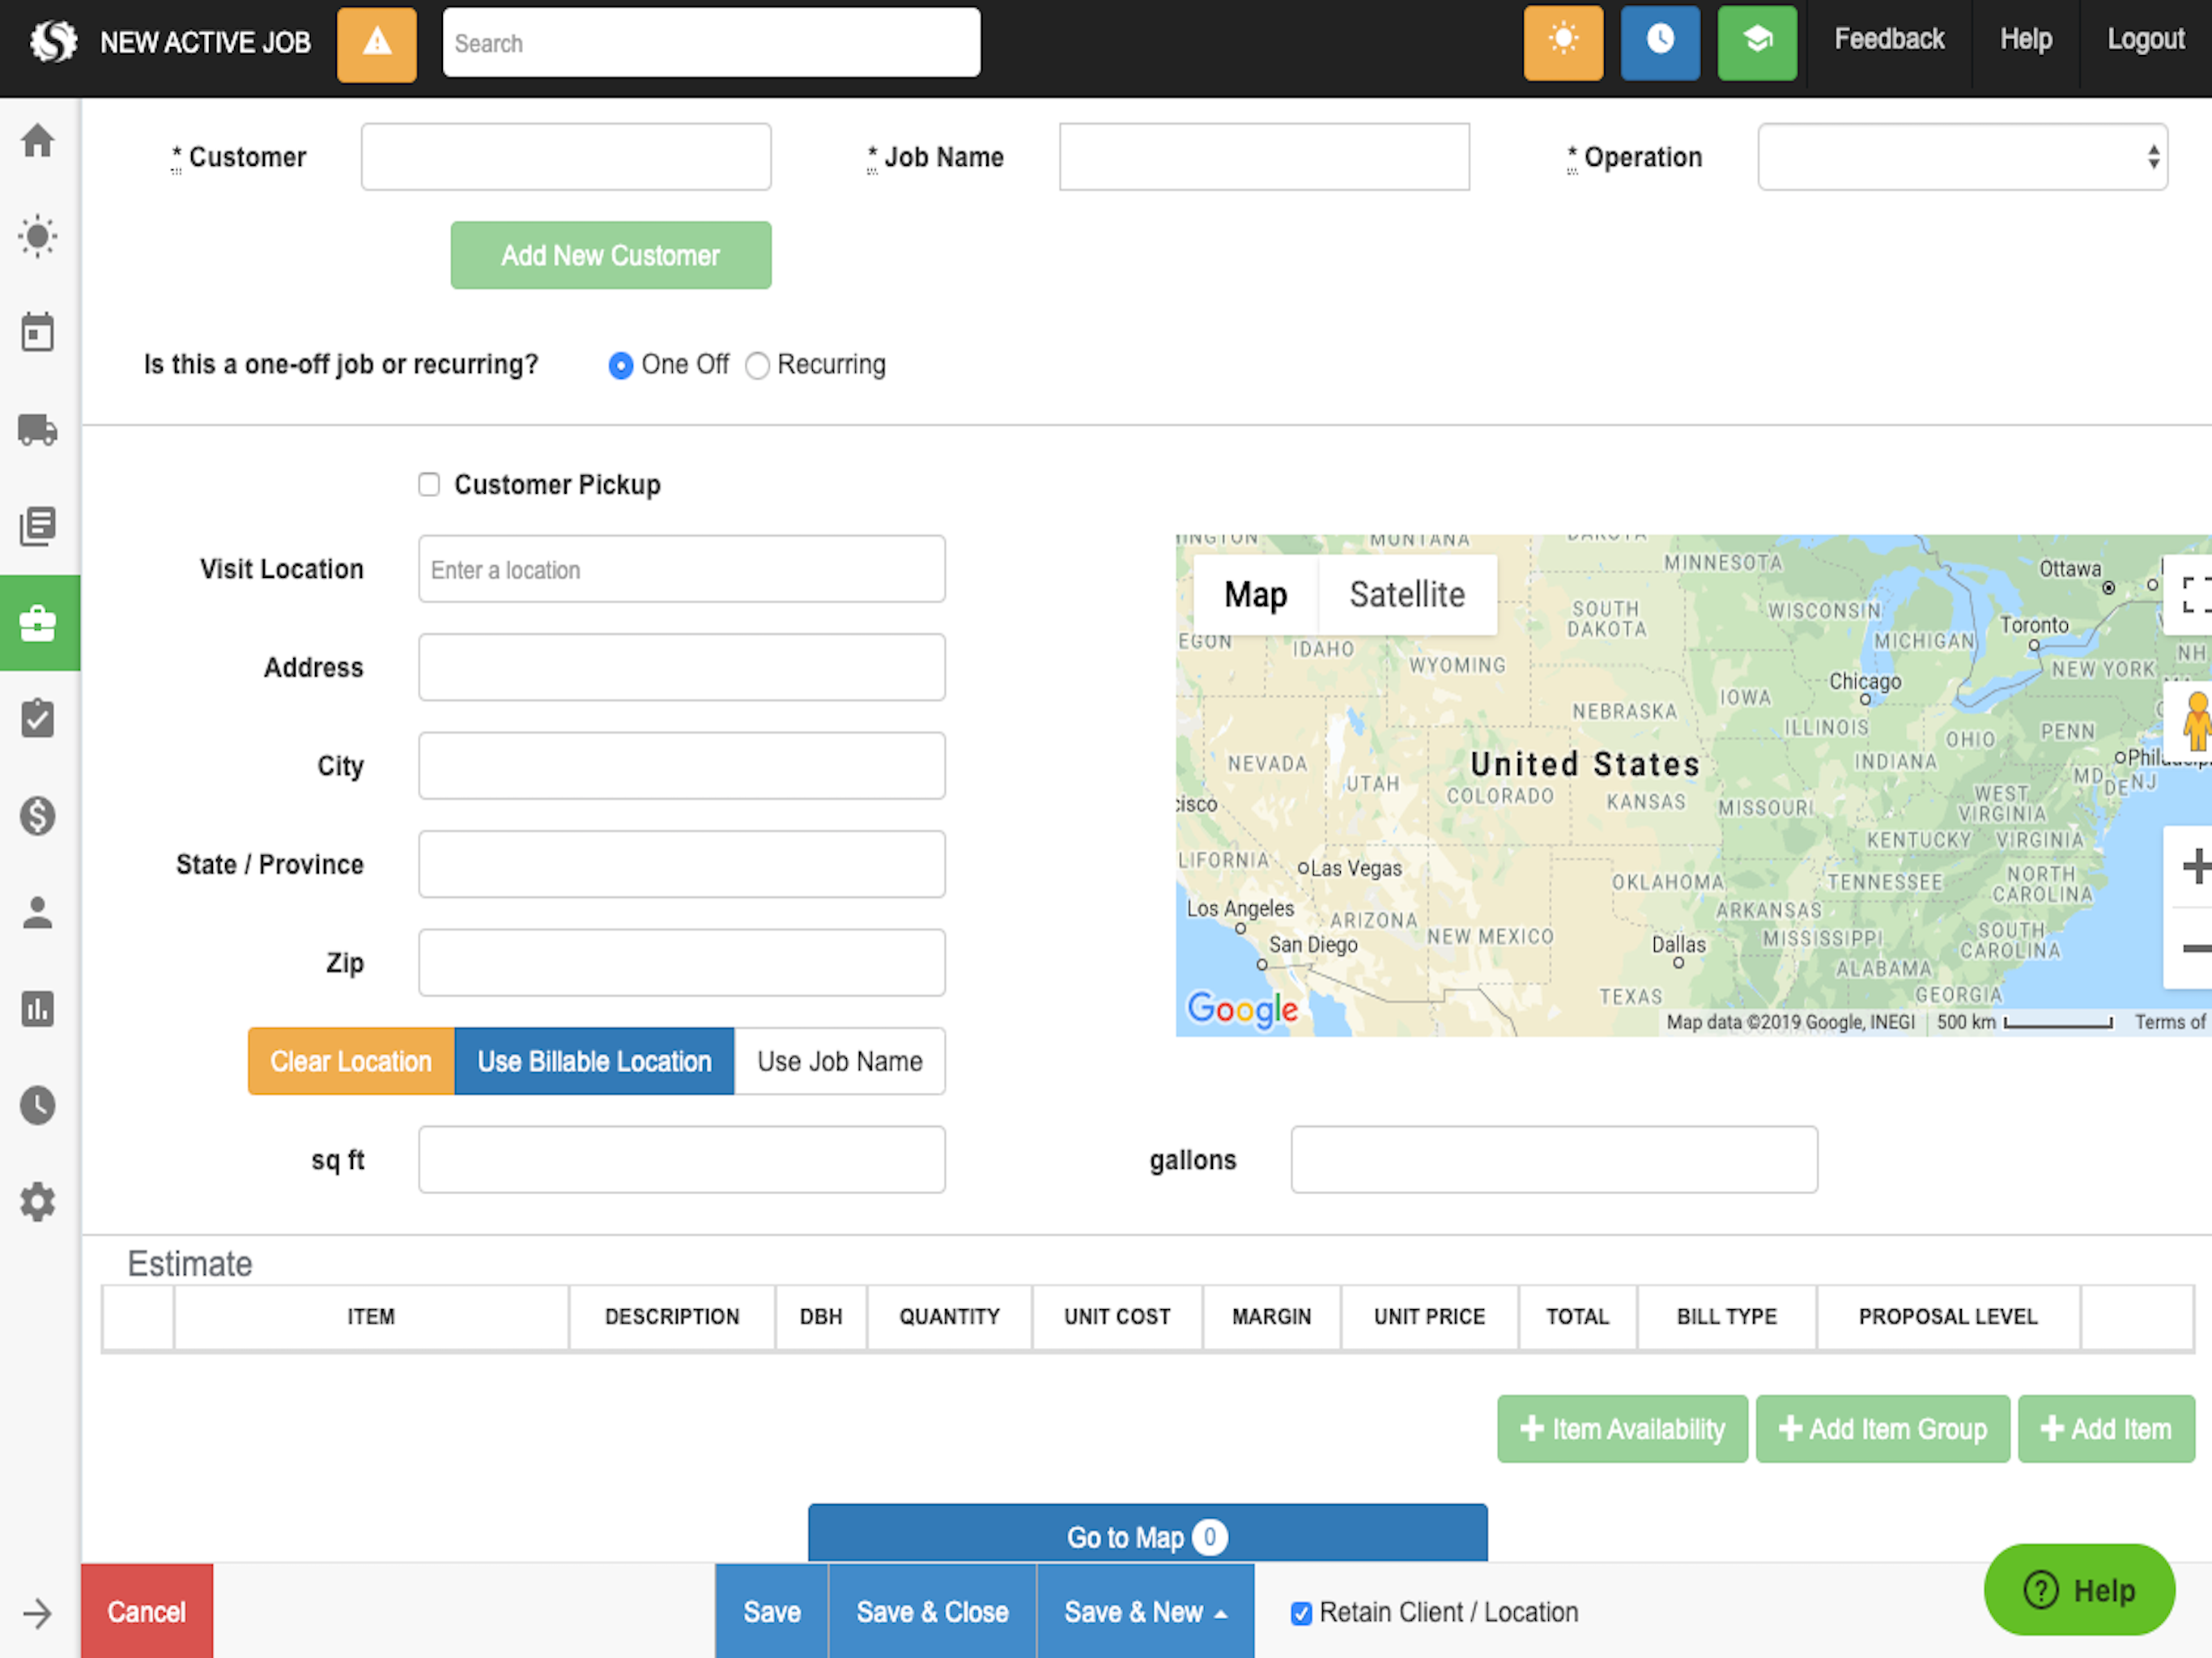This screenshot has height=1658, width=2212.
Task: Expand the sidebar with the arrow icon
Action: pyautogui.click(x=38, y=1613)
